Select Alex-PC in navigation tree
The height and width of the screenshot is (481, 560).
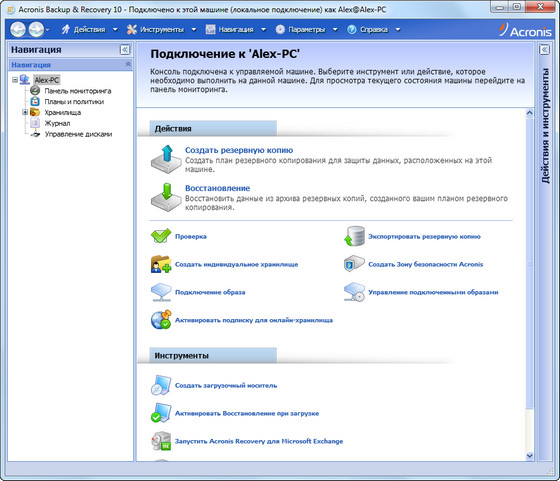click(46, 80)
